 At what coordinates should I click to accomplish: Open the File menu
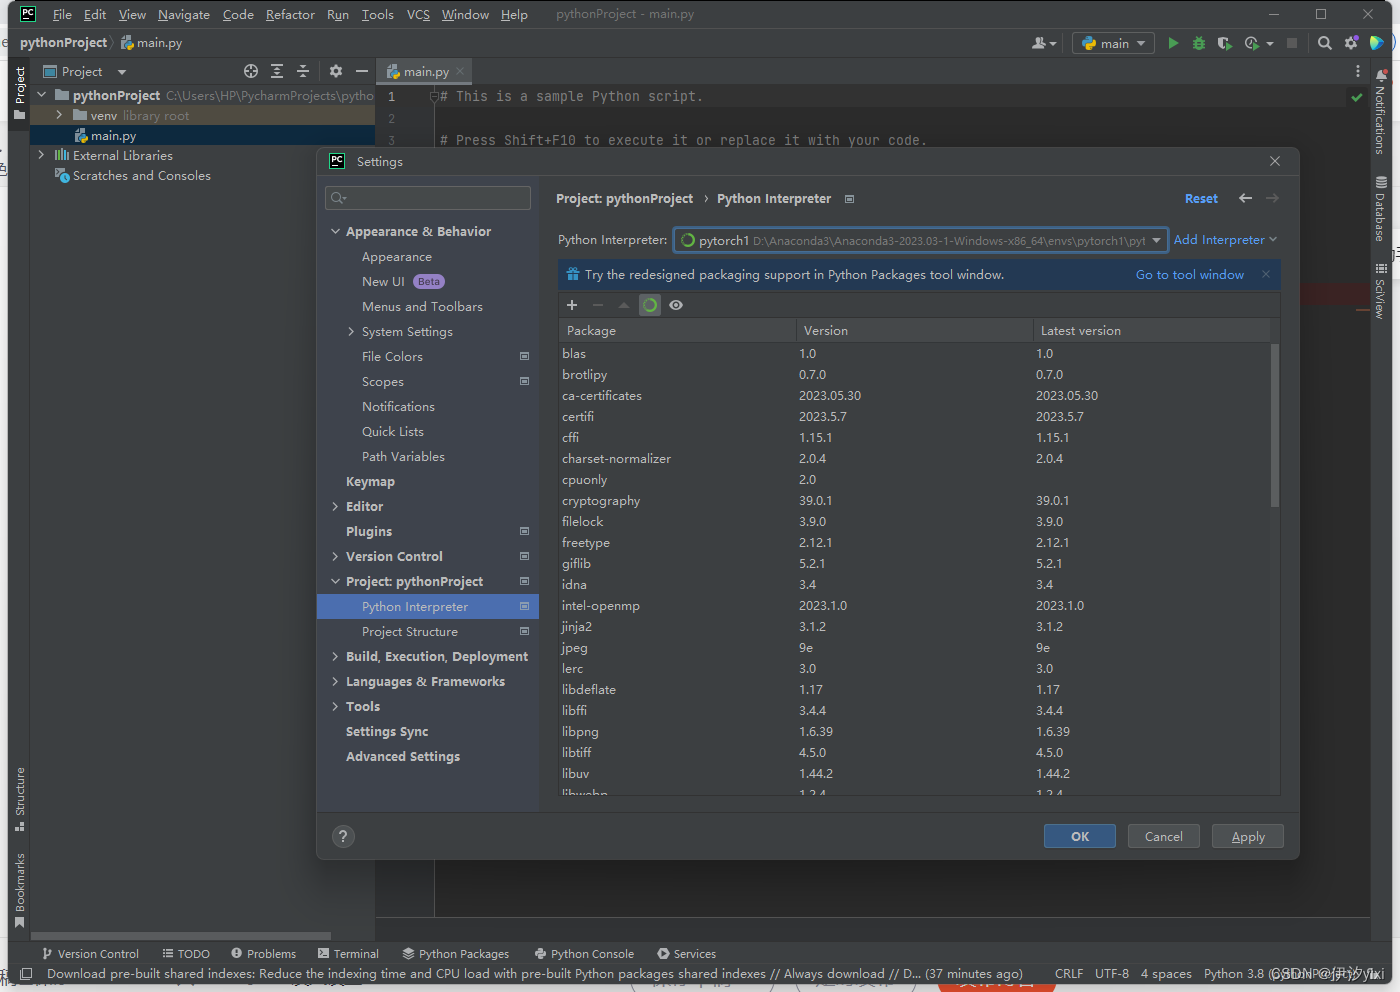[62, 15]
